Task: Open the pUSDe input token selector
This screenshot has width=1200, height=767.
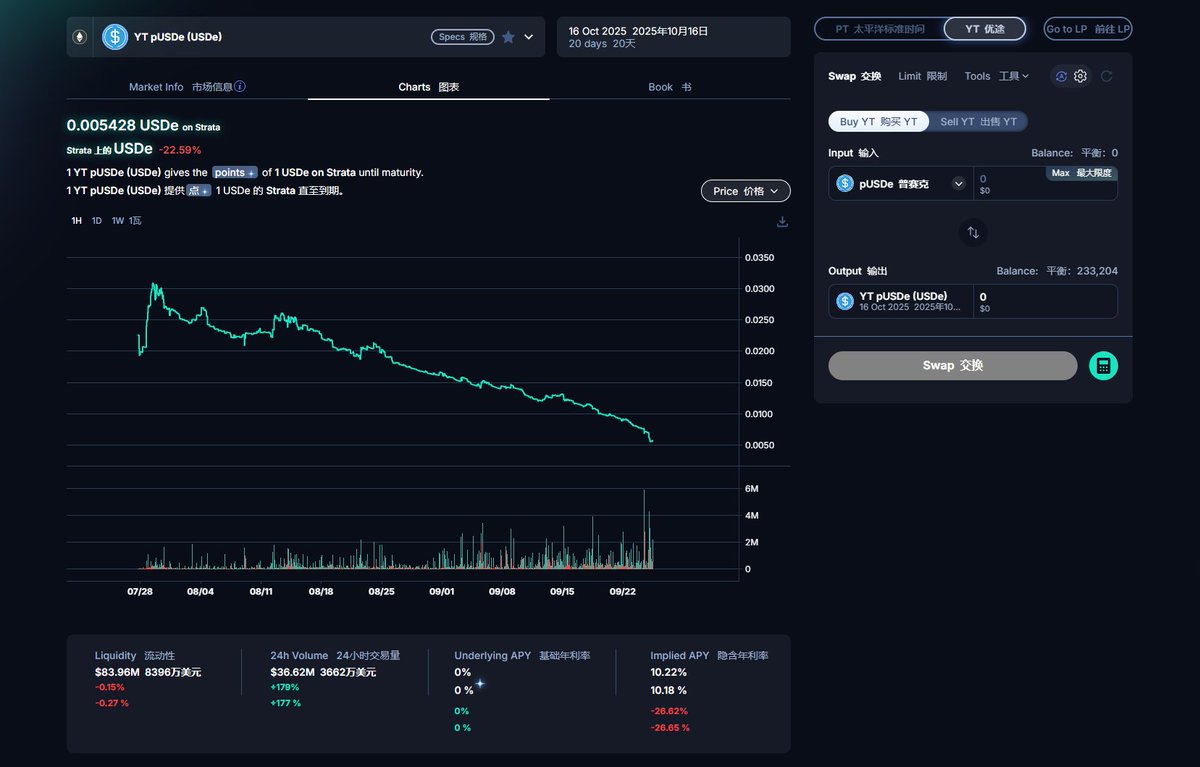Action: 900,184
